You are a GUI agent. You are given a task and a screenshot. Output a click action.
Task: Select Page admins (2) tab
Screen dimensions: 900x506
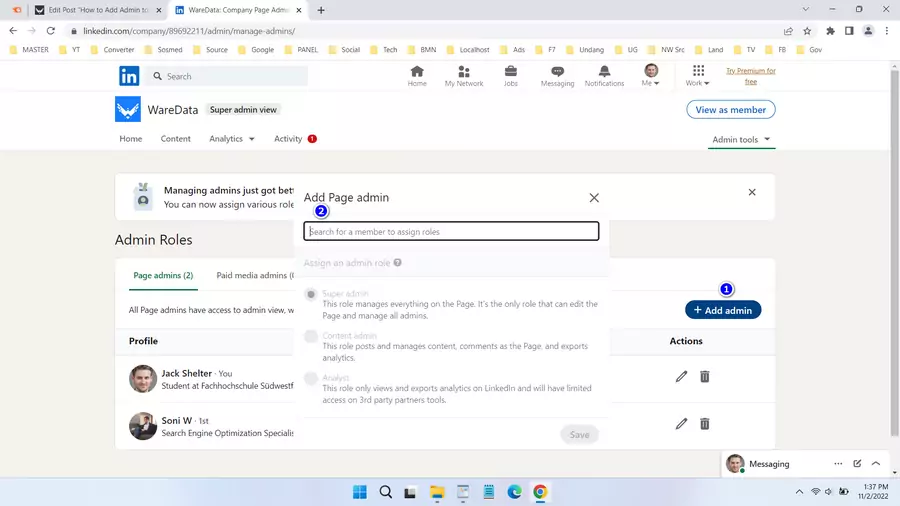[163, 275]
